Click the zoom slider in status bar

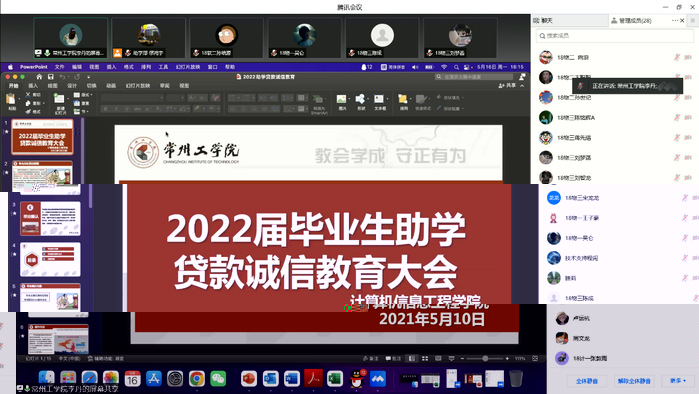click(x=485, y=358)
